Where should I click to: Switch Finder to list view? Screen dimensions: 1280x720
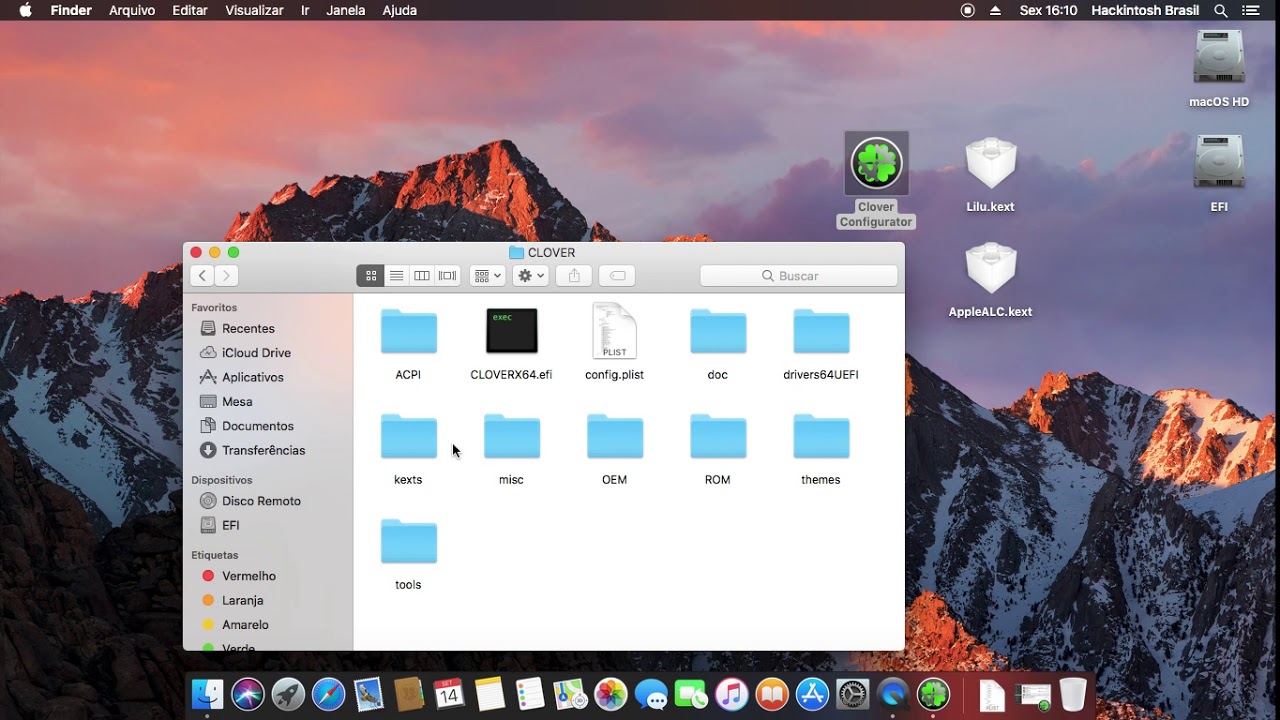click(396, 275)
